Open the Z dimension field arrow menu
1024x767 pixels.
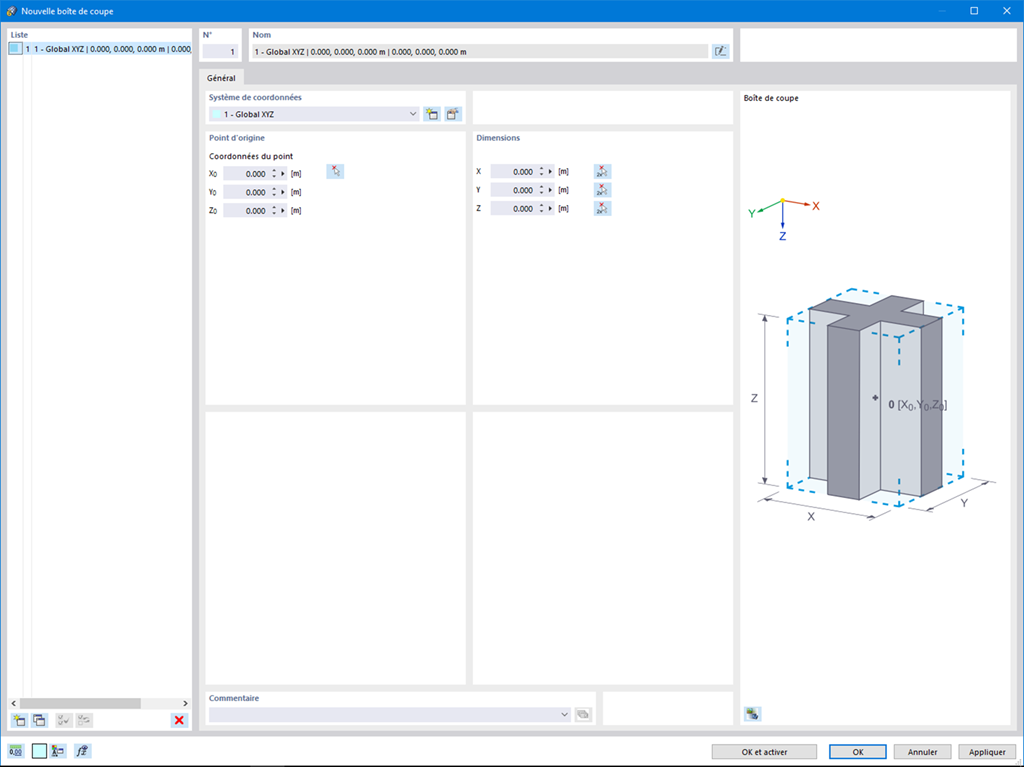click(x=550, y=208)
